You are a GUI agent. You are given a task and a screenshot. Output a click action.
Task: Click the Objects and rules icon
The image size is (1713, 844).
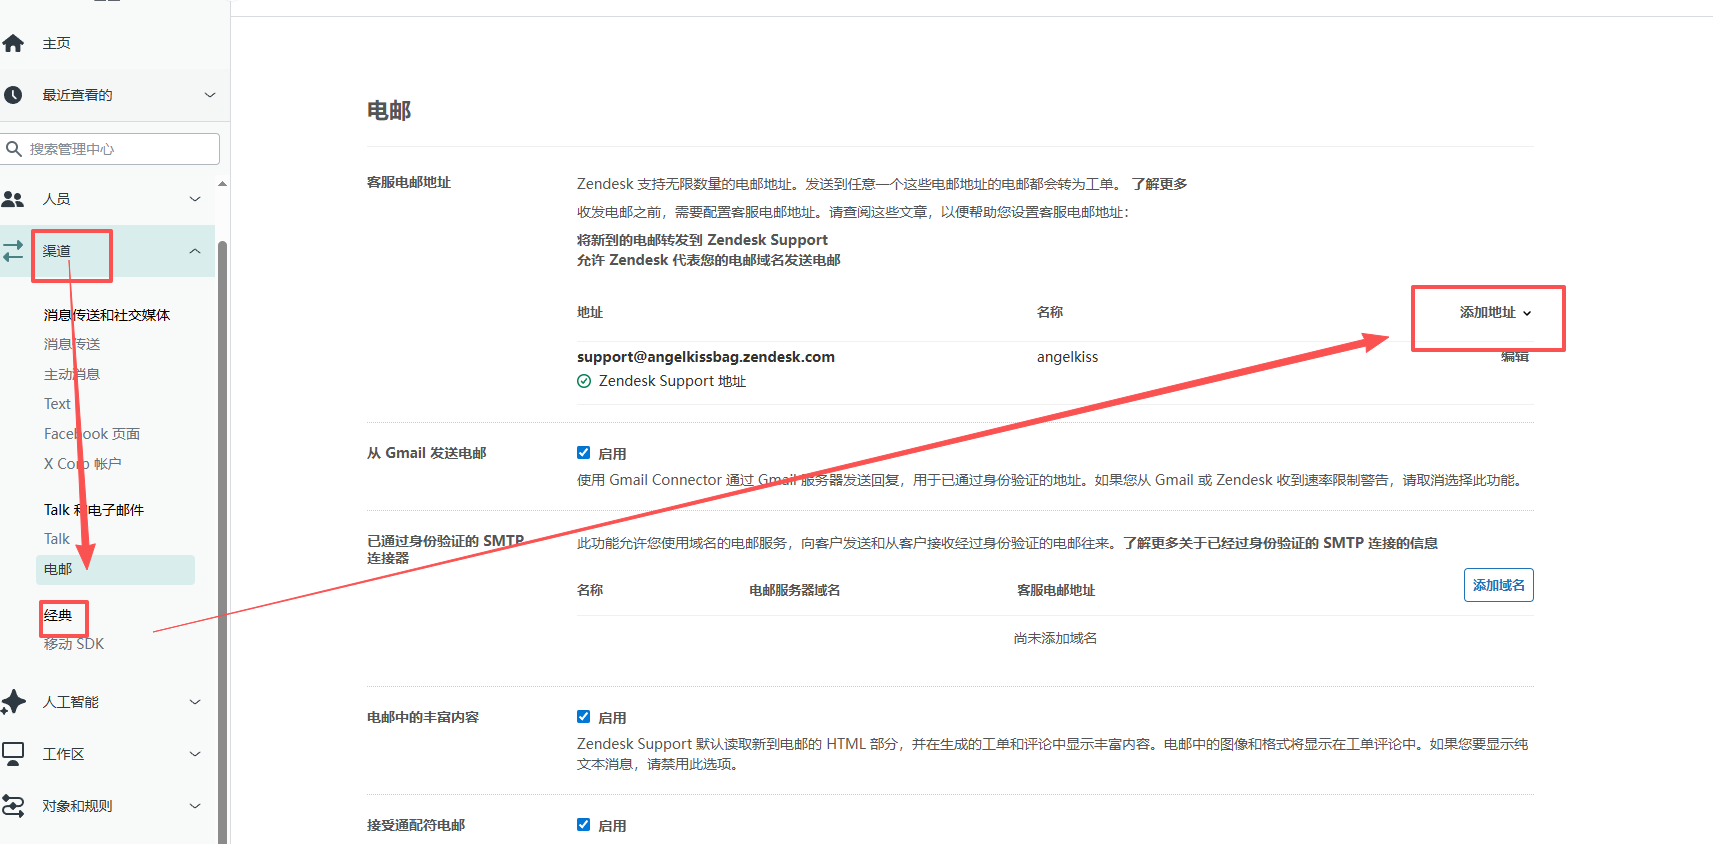point(13,806)
